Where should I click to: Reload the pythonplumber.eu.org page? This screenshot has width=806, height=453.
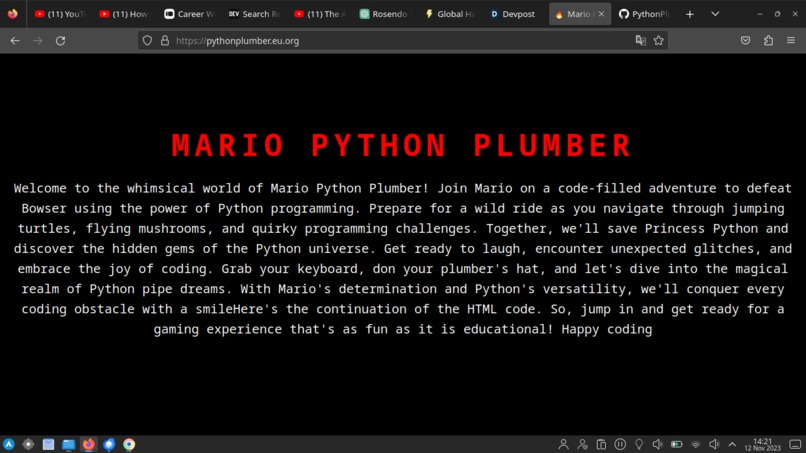tap(61, 41)
